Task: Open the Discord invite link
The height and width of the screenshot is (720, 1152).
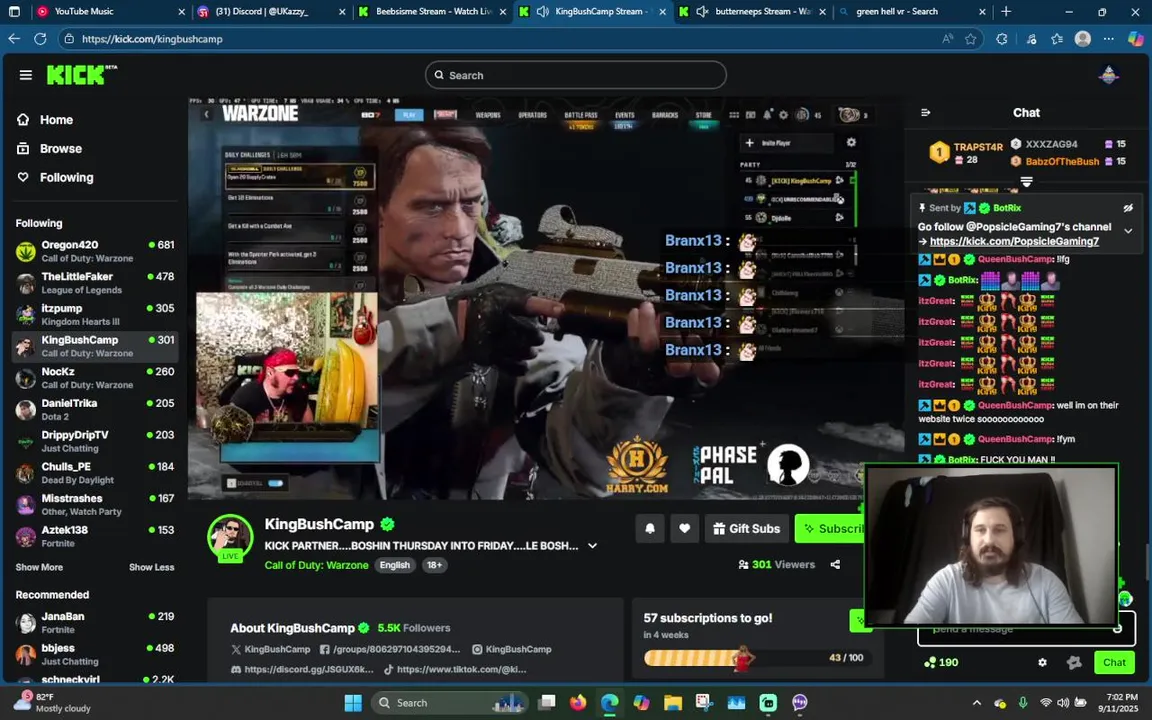Action: coord(302,669)
